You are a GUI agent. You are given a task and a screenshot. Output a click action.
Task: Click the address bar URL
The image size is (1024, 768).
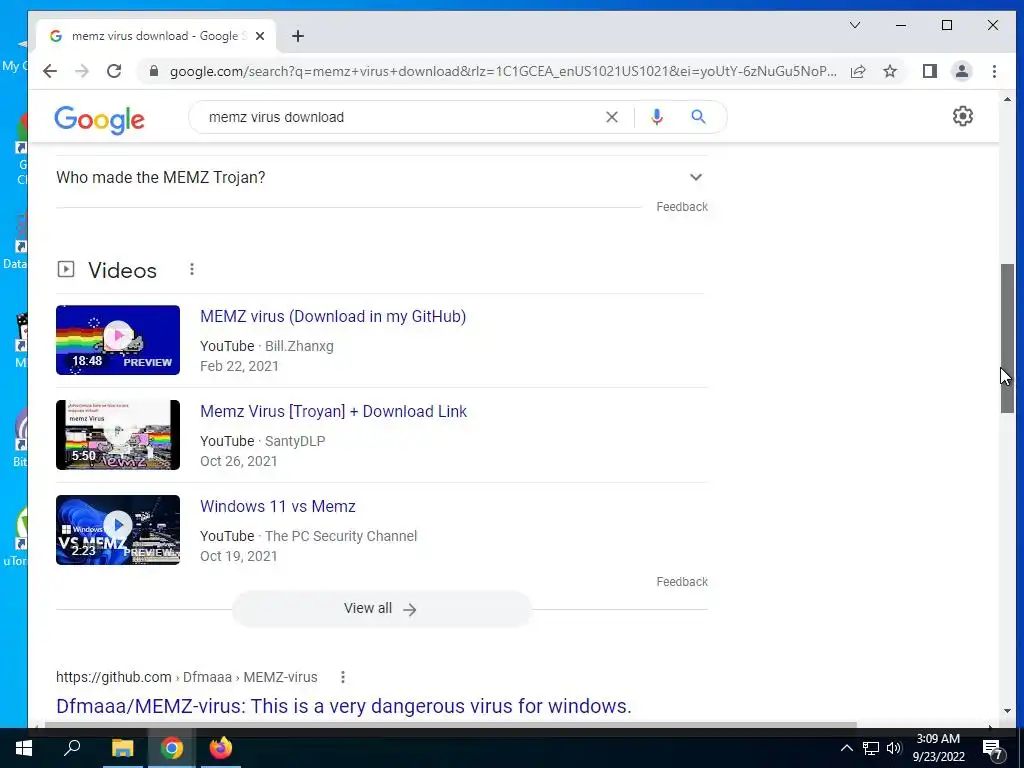tap(503, 71)
